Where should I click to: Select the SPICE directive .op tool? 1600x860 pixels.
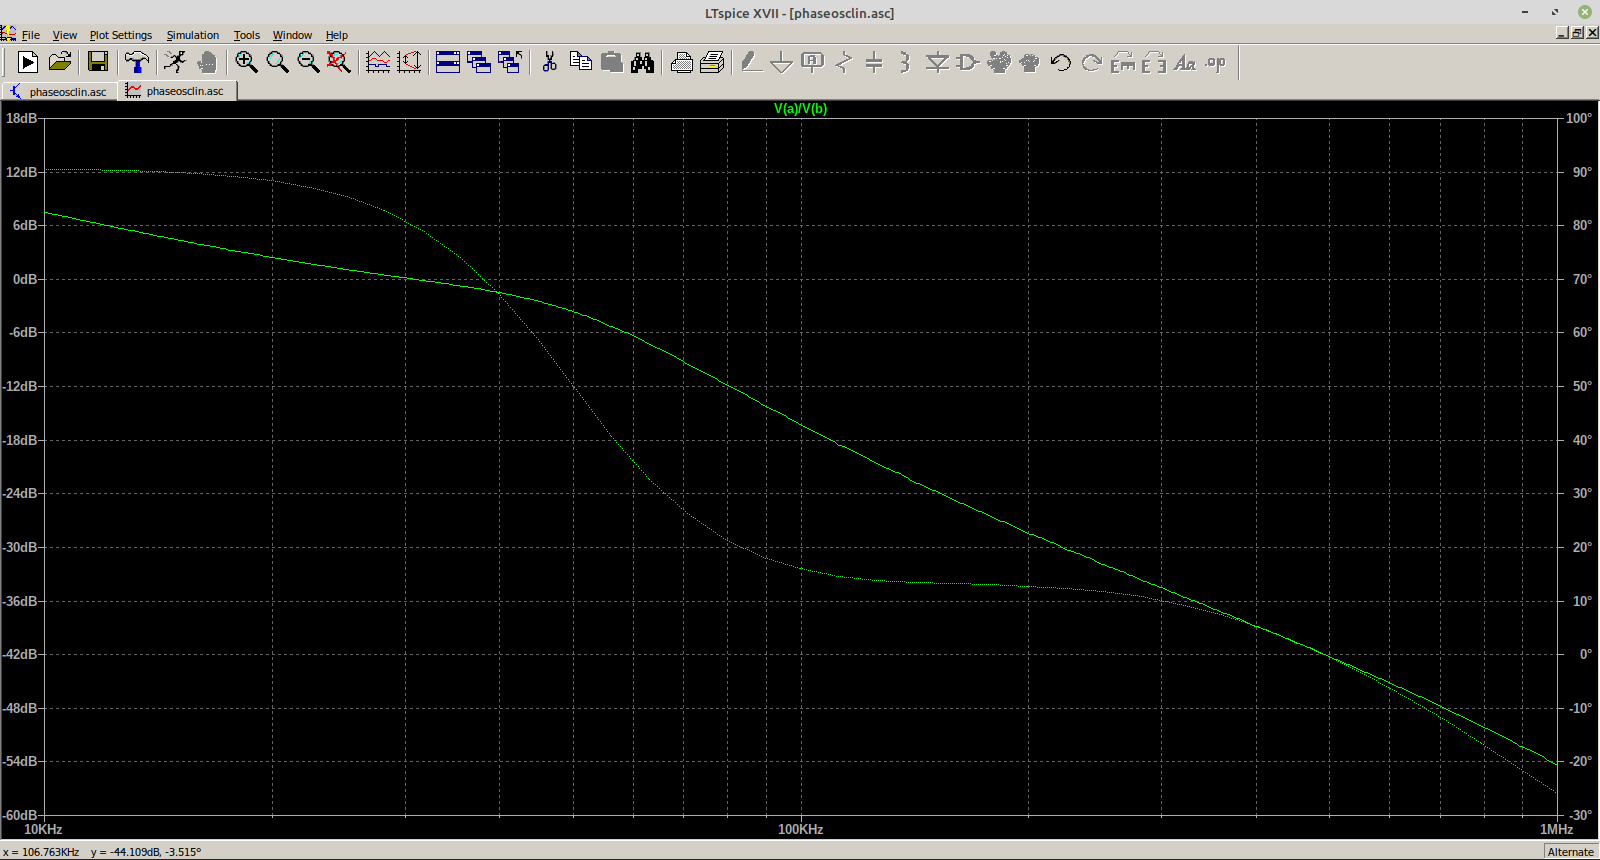[x=1216, y=62]
